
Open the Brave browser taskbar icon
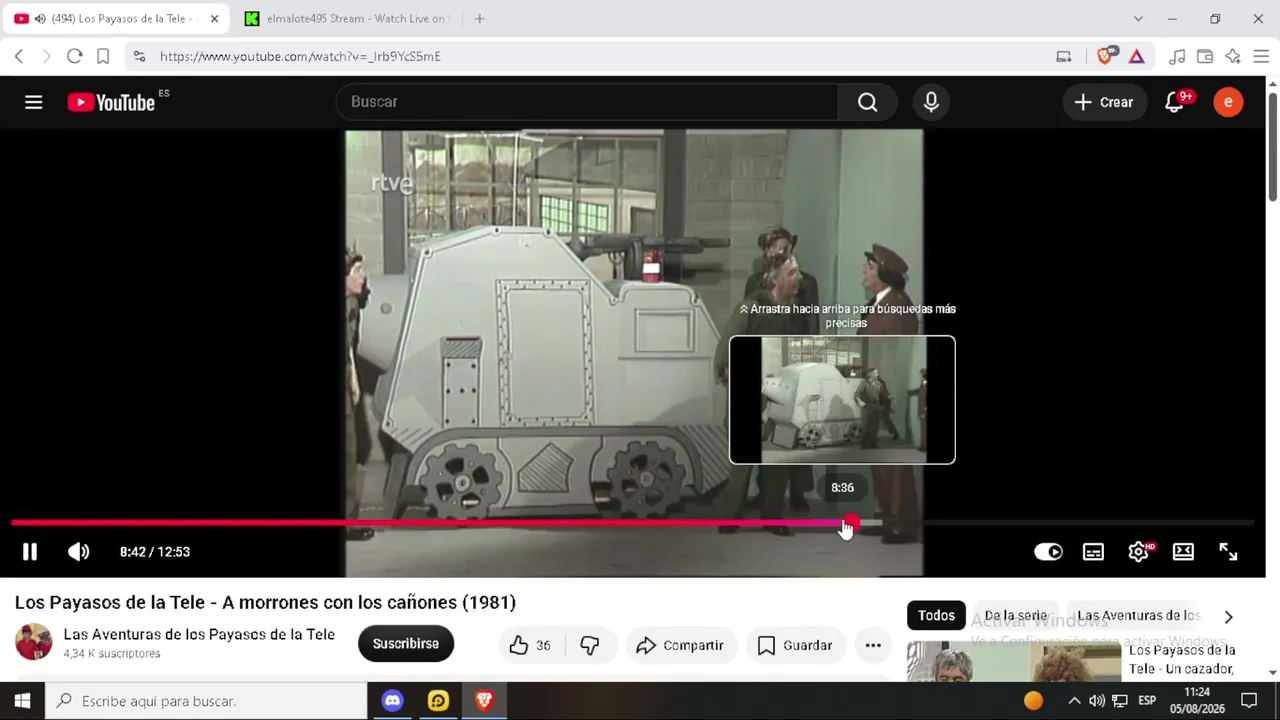pos(484,701)
